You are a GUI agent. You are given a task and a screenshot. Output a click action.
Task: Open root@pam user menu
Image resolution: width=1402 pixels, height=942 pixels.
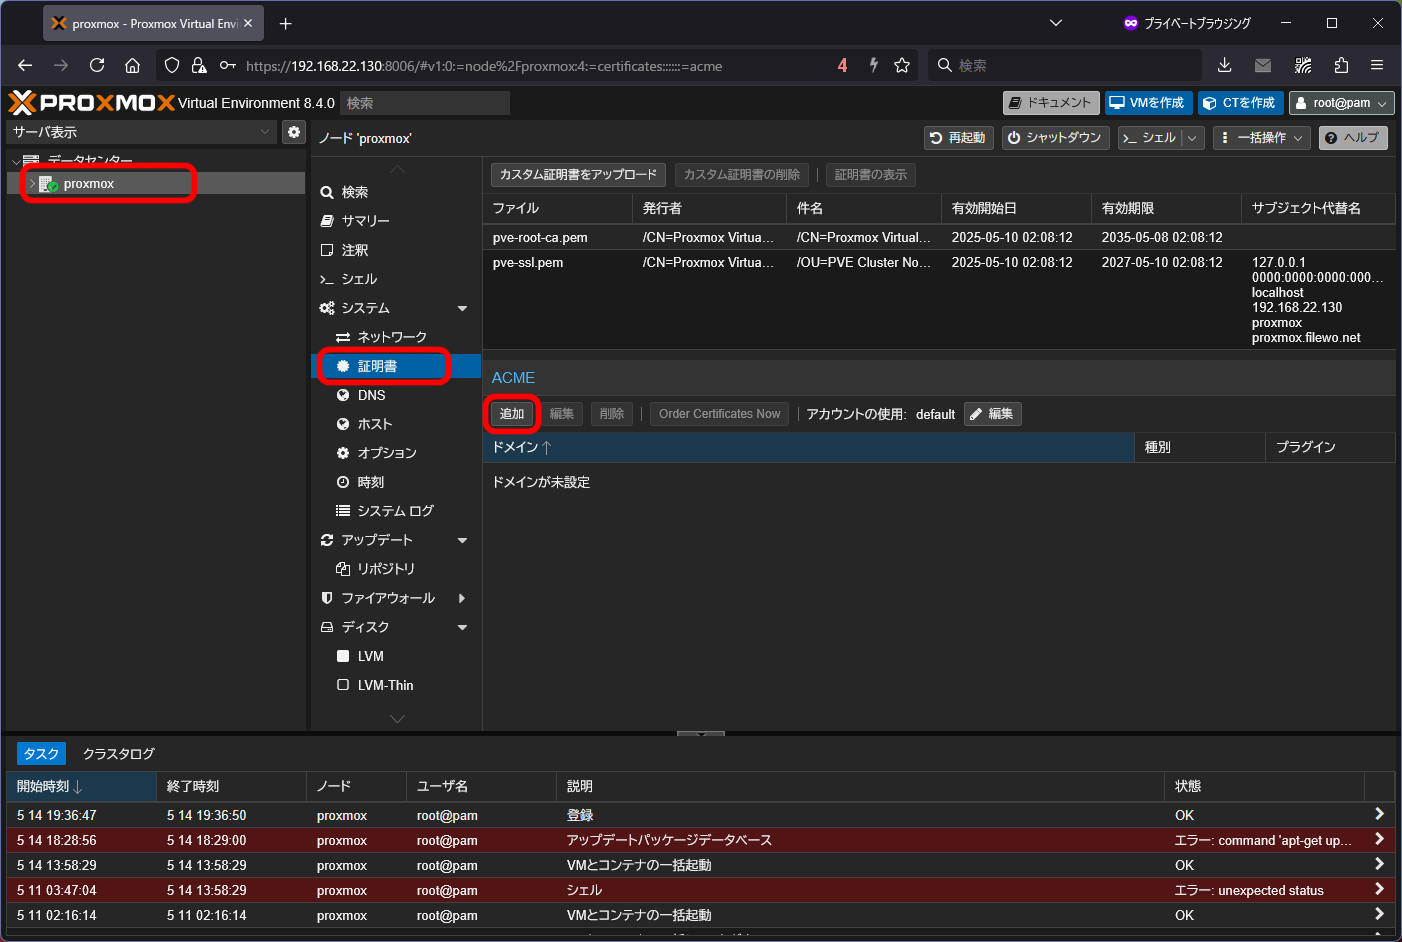tap(1341, 103)
